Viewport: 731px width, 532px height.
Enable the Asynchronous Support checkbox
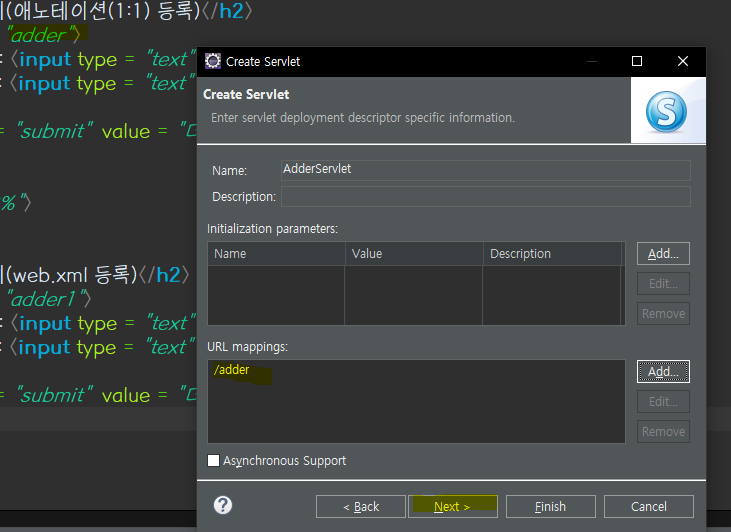213,461
